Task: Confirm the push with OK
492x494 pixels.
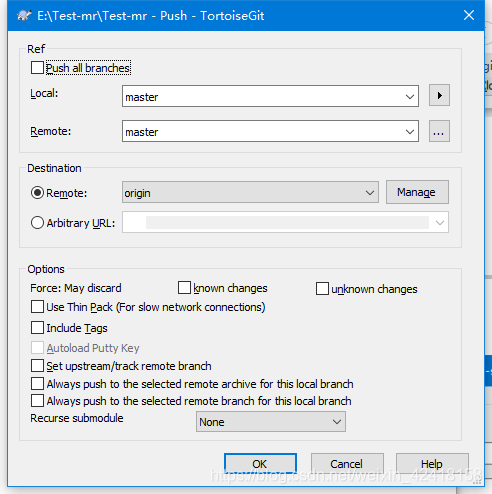Action: tap(260, 464)
